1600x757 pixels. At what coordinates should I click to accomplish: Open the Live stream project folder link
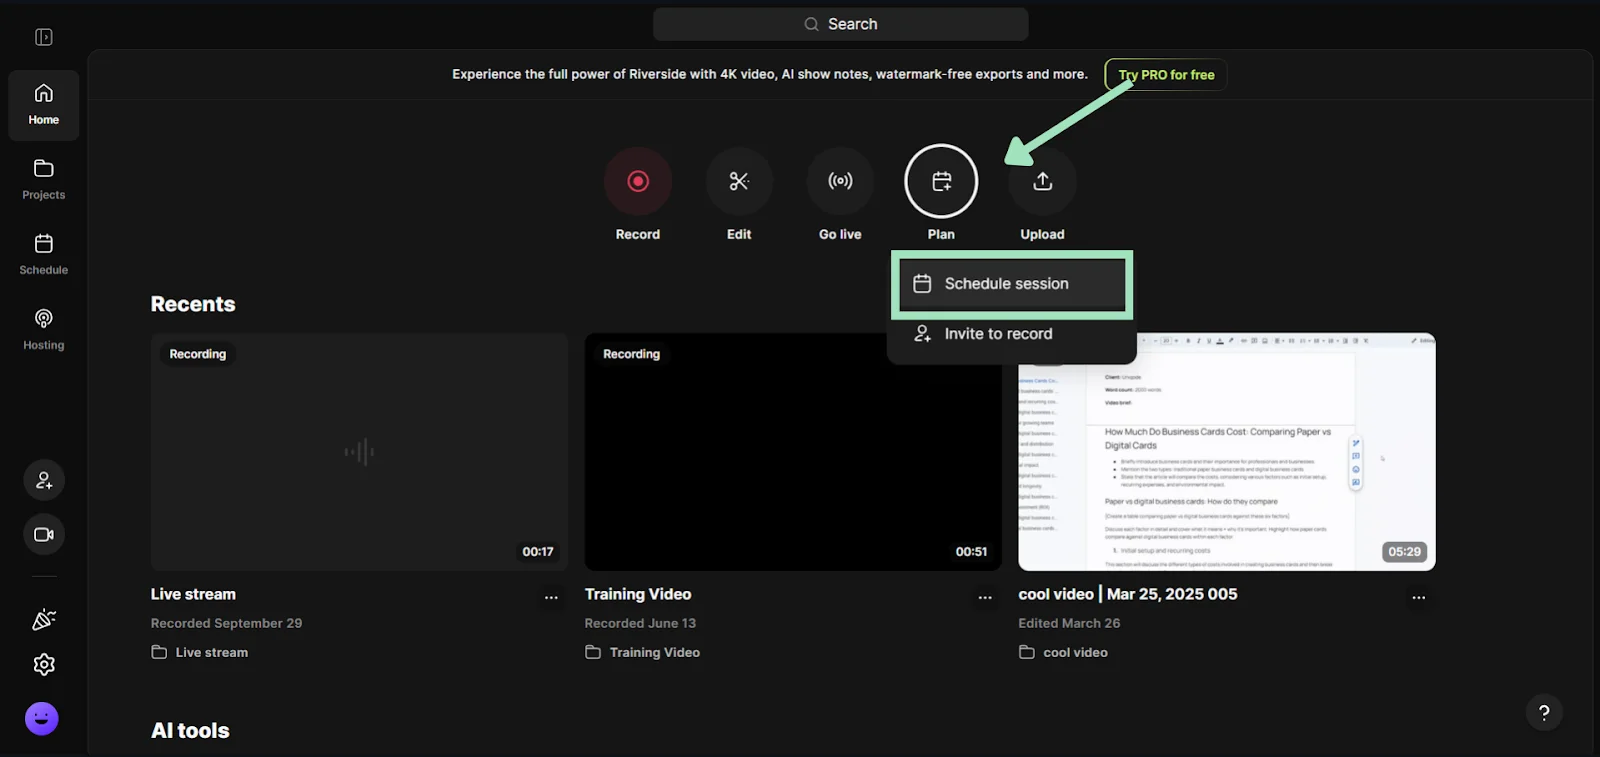(200, 652)
